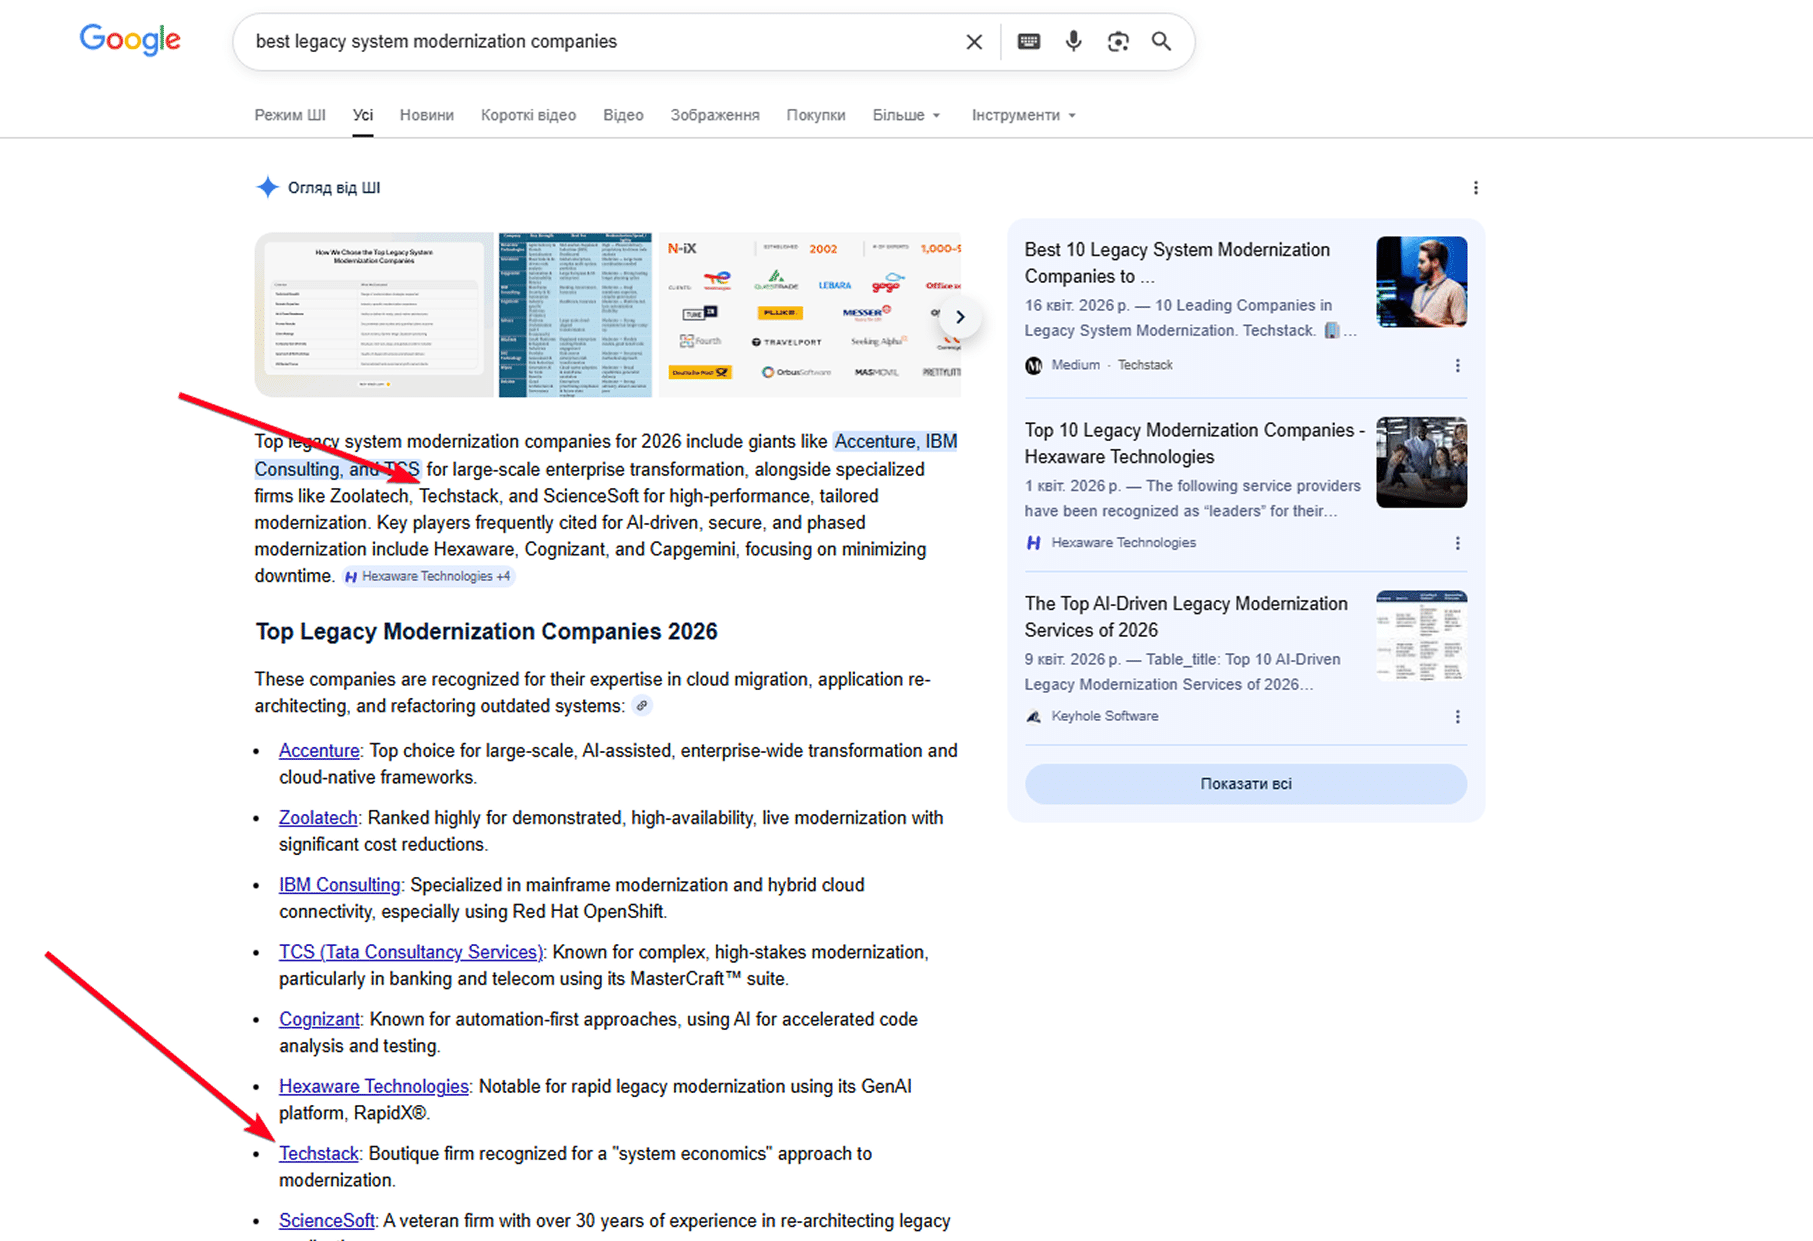Open the on-screen keyboard input tool
This screenshot has height=1241, width=1813.
click(x=1028, y=42)
